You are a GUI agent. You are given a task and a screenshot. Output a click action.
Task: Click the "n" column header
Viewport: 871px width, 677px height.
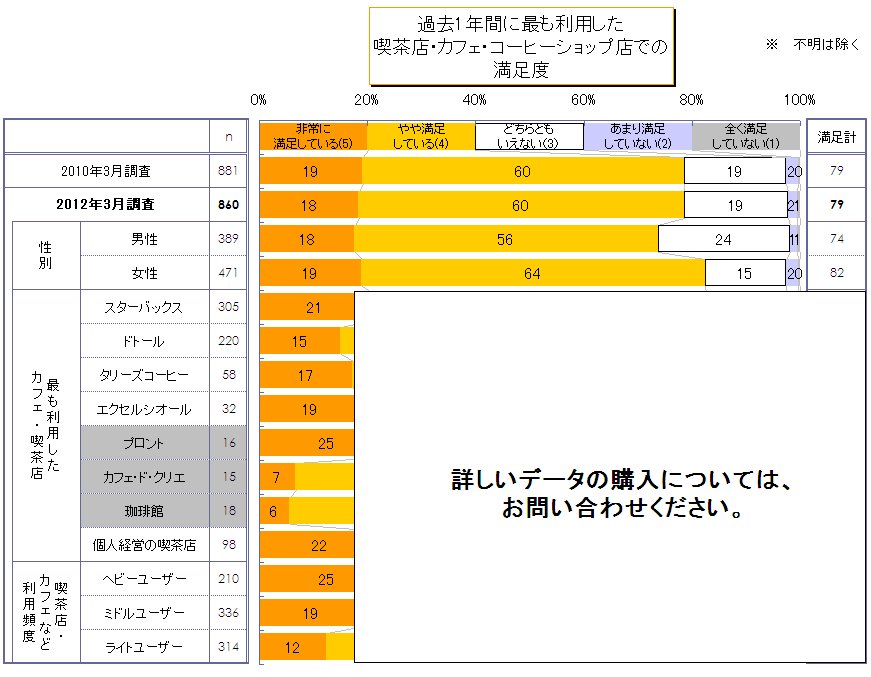228,137
